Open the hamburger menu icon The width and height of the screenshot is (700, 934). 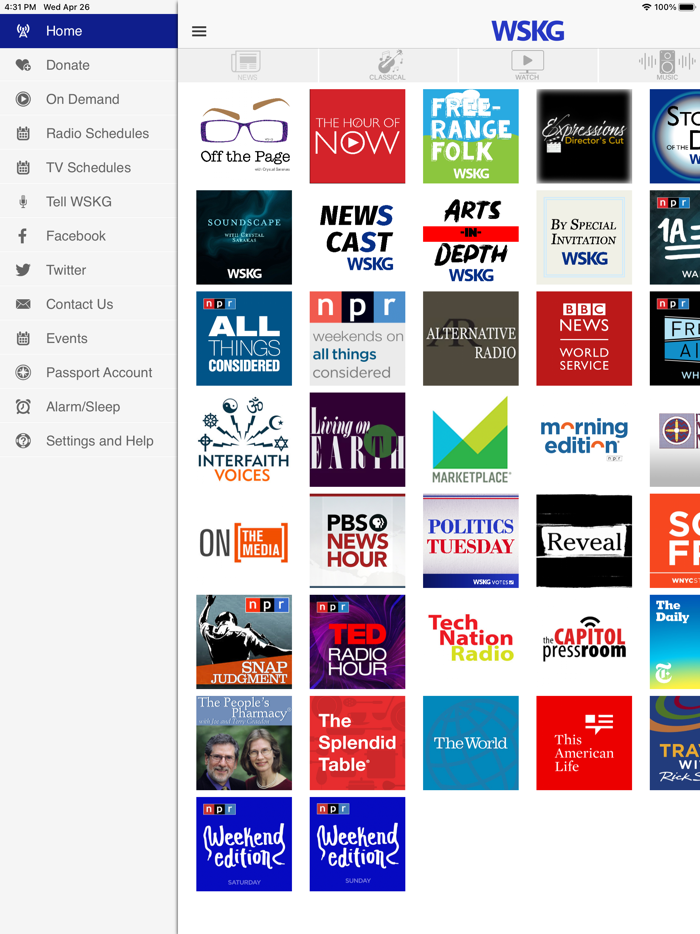click(x=199, y=31)
